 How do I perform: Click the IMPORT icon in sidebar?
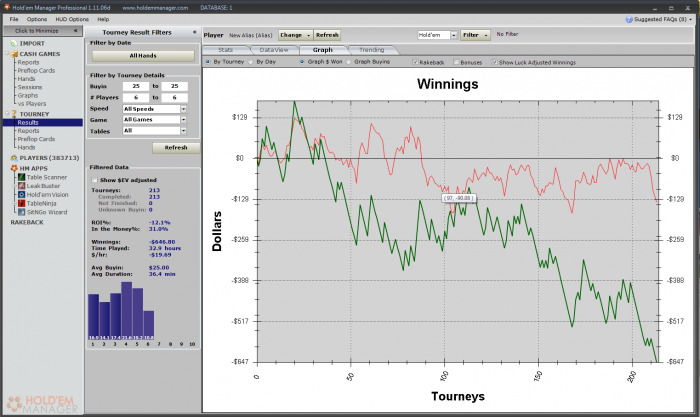(14, 43)
